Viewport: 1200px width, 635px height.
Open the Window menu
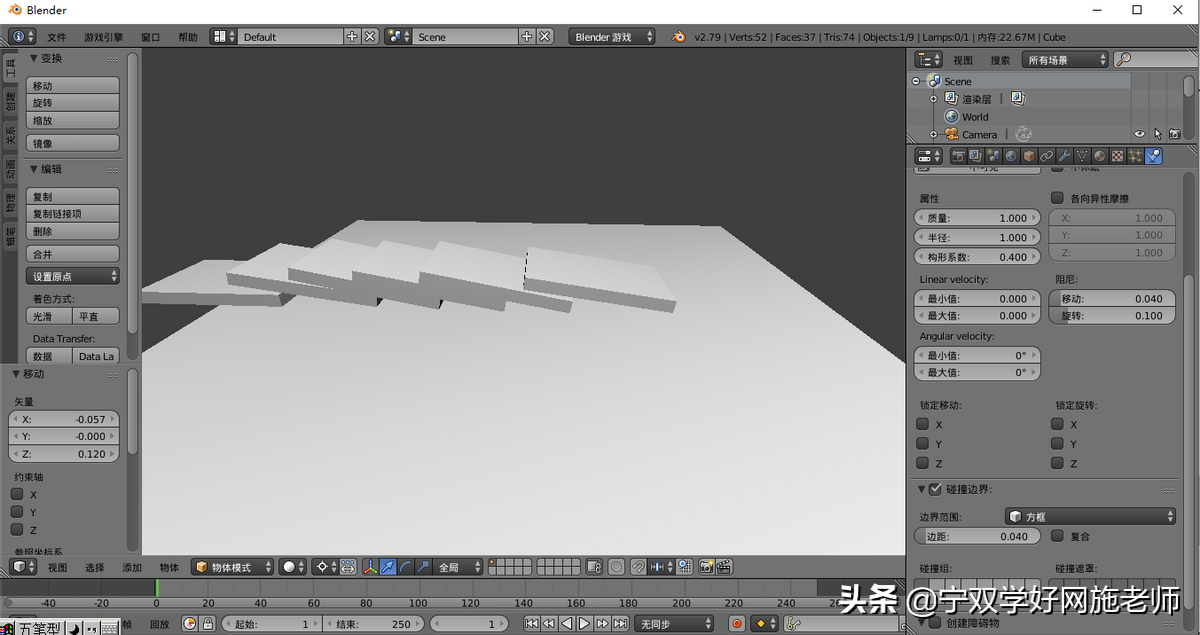click(150, 37)
